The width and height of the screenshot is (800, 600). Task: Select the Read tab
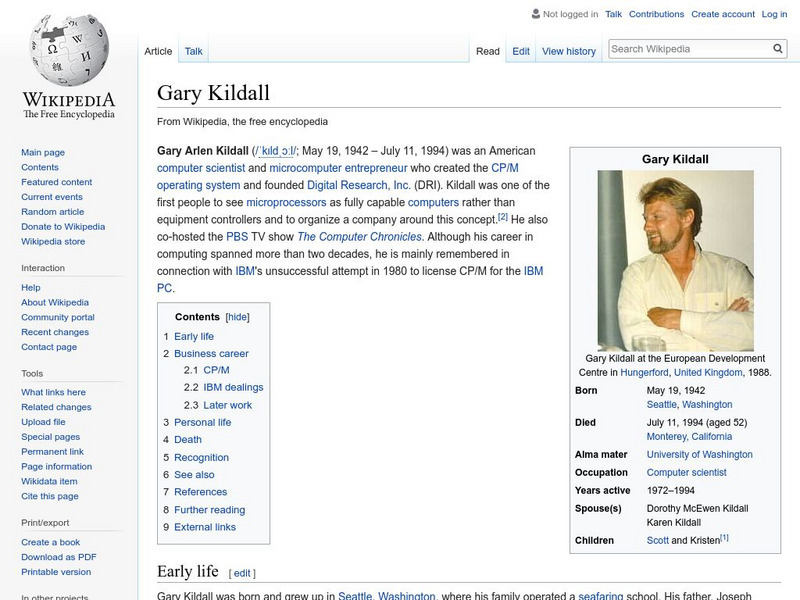(488, 51)
